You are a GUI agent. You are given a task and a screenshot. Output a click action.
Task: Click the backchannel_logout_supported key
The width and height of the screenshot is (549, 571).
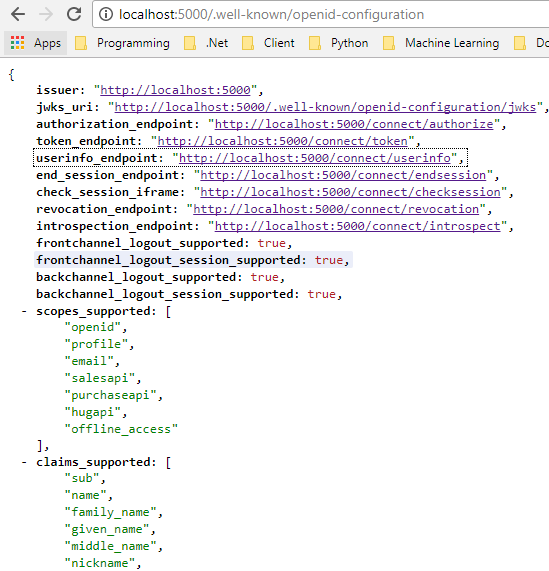click(136, 277)
